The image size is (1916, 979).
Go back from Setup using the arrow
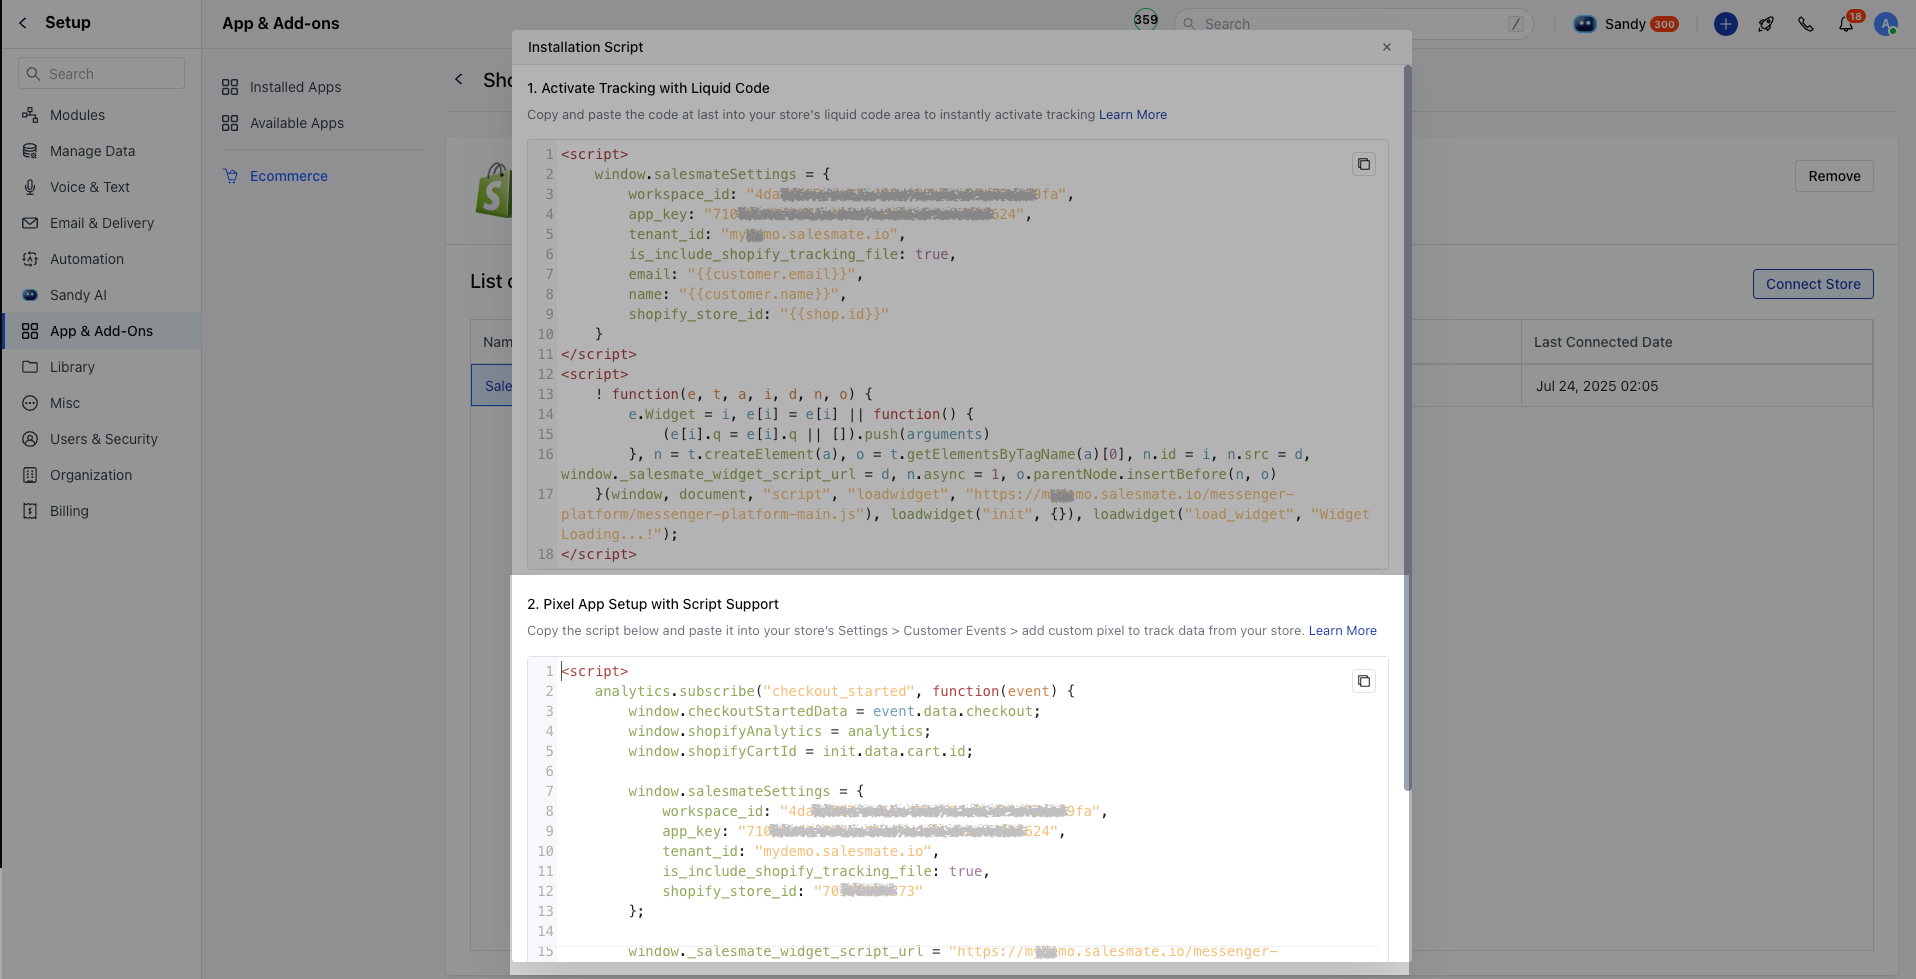23,23
